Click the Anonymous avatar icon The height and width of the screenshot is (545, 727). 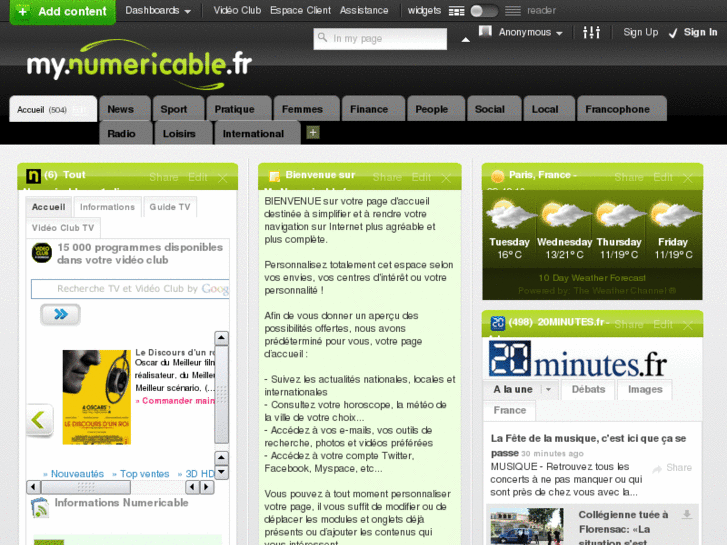click(485, 32)
